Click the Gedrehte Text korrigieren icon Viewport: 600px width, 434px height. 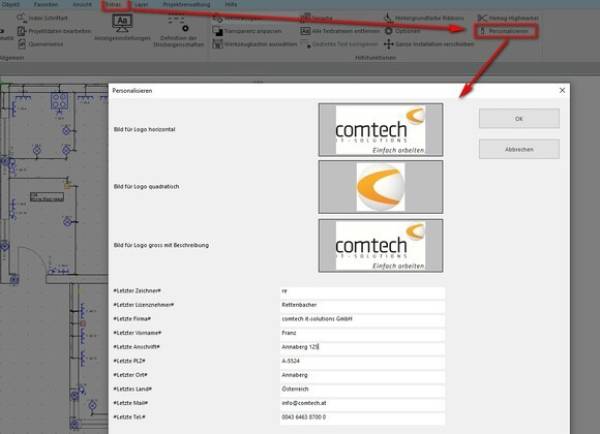(x=306, y=44)
